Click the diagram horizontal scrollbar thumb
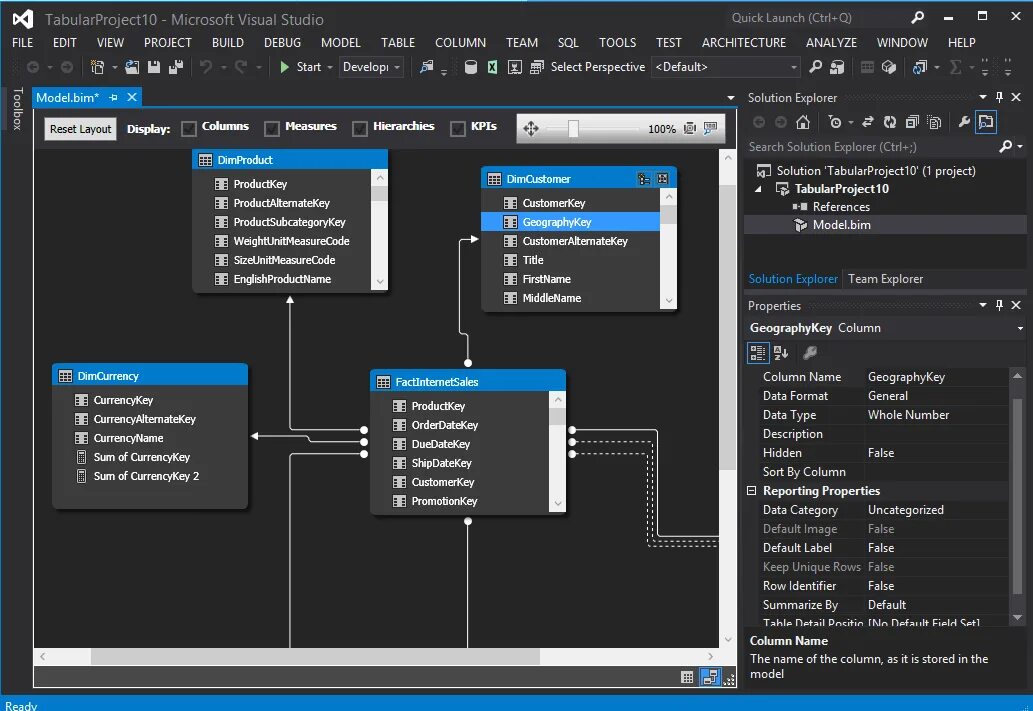The width and height of the screenshot is (1033, 711). coord(315,656)
